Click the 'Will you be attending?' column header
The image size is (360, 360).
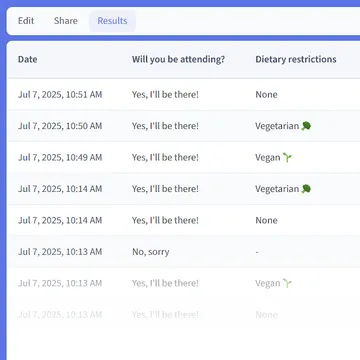[178, 59]
